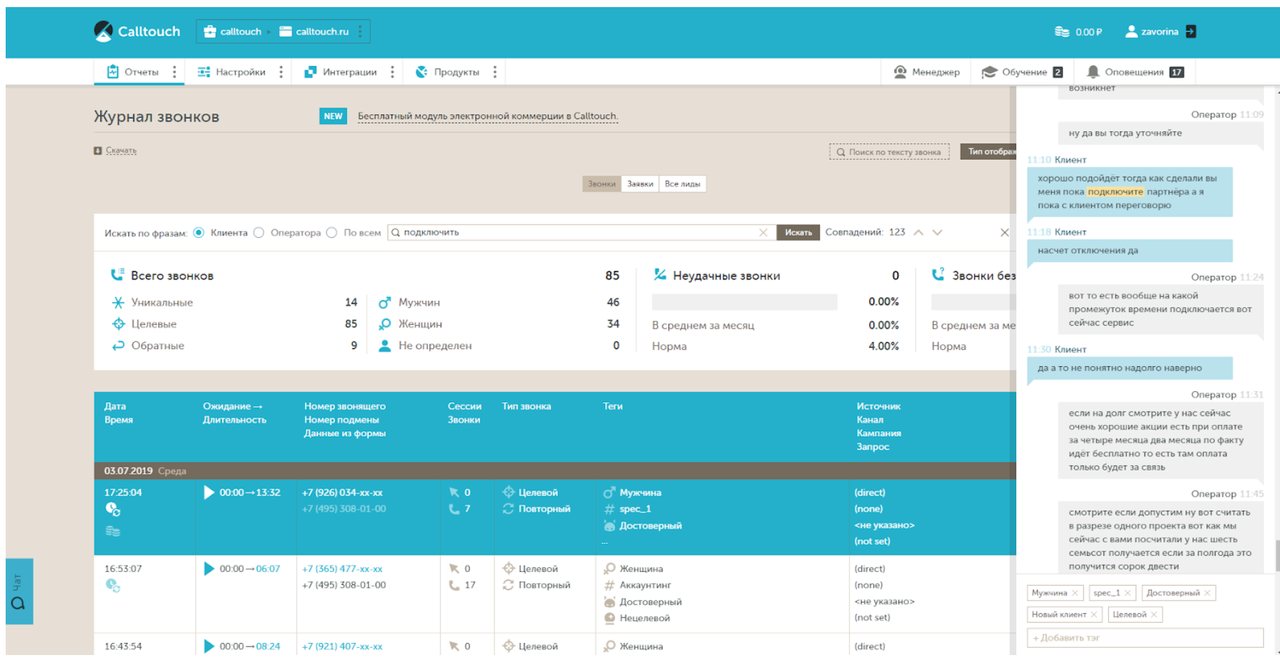Remove the Мужчина tag
Screen dimensions: 1280x660
[x=1075, y=593]
